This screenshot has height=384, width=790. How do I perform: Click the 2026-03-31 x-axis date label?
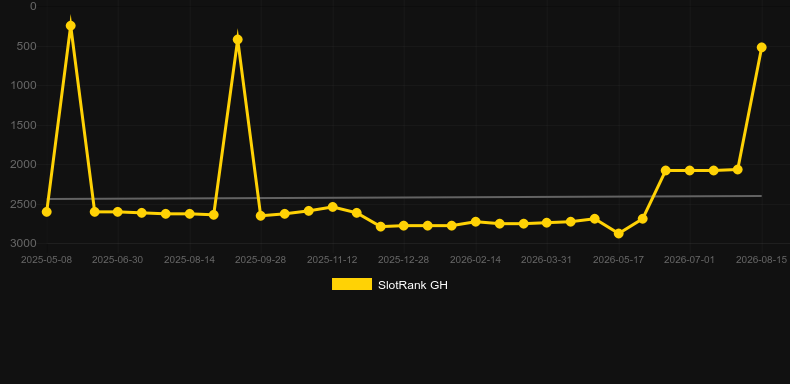[x=547, y=260]
